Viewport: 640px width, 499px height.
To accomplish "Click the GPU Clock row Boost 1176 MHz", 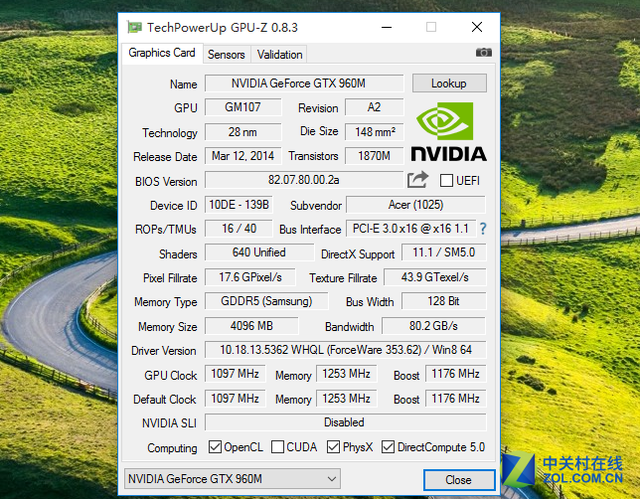I will click(456, 374).
